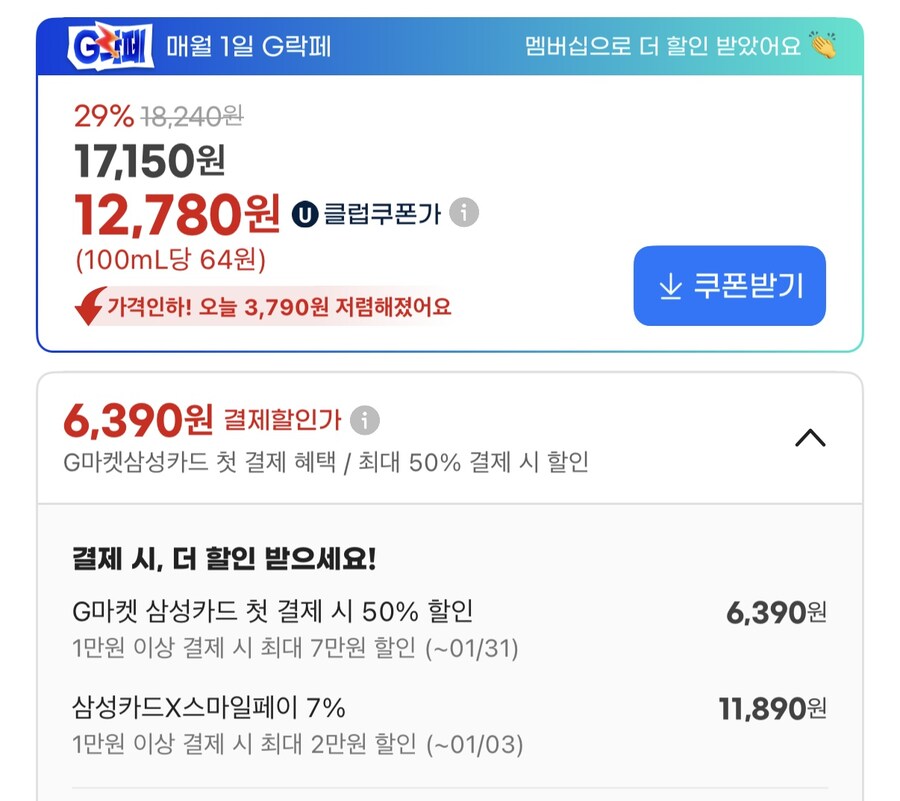Click the 가격인하 price-drop notice text

tap(280, 305)
